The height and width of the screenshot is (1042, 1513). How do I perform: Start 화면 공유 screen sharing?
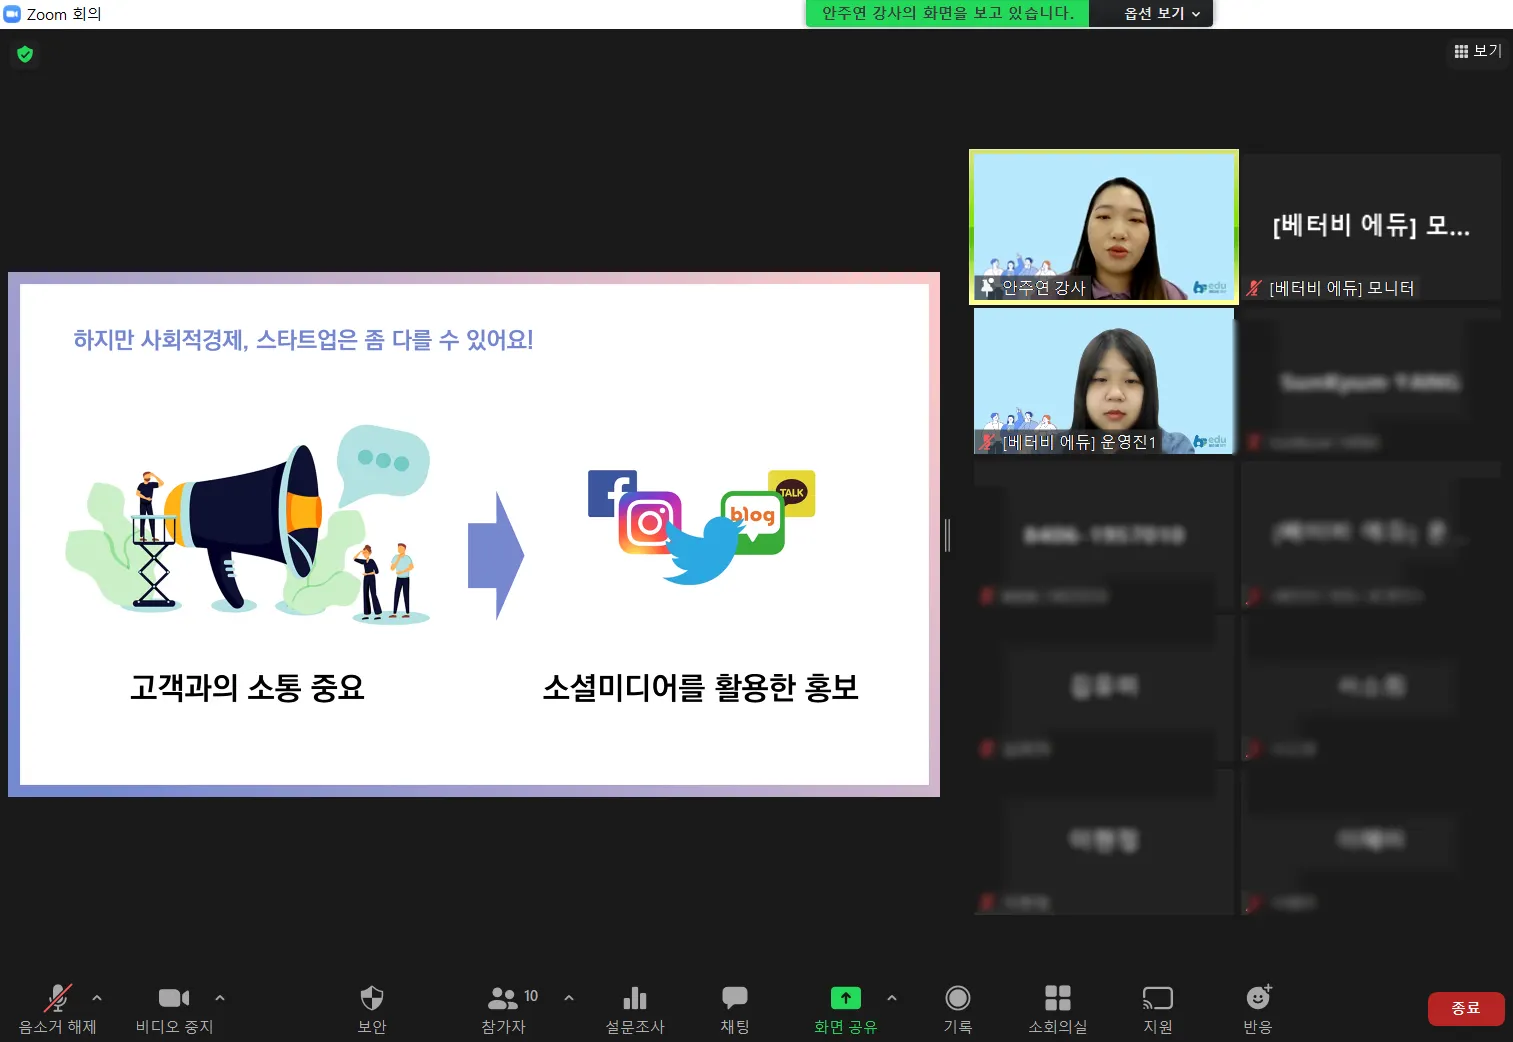coord(845,1008)
